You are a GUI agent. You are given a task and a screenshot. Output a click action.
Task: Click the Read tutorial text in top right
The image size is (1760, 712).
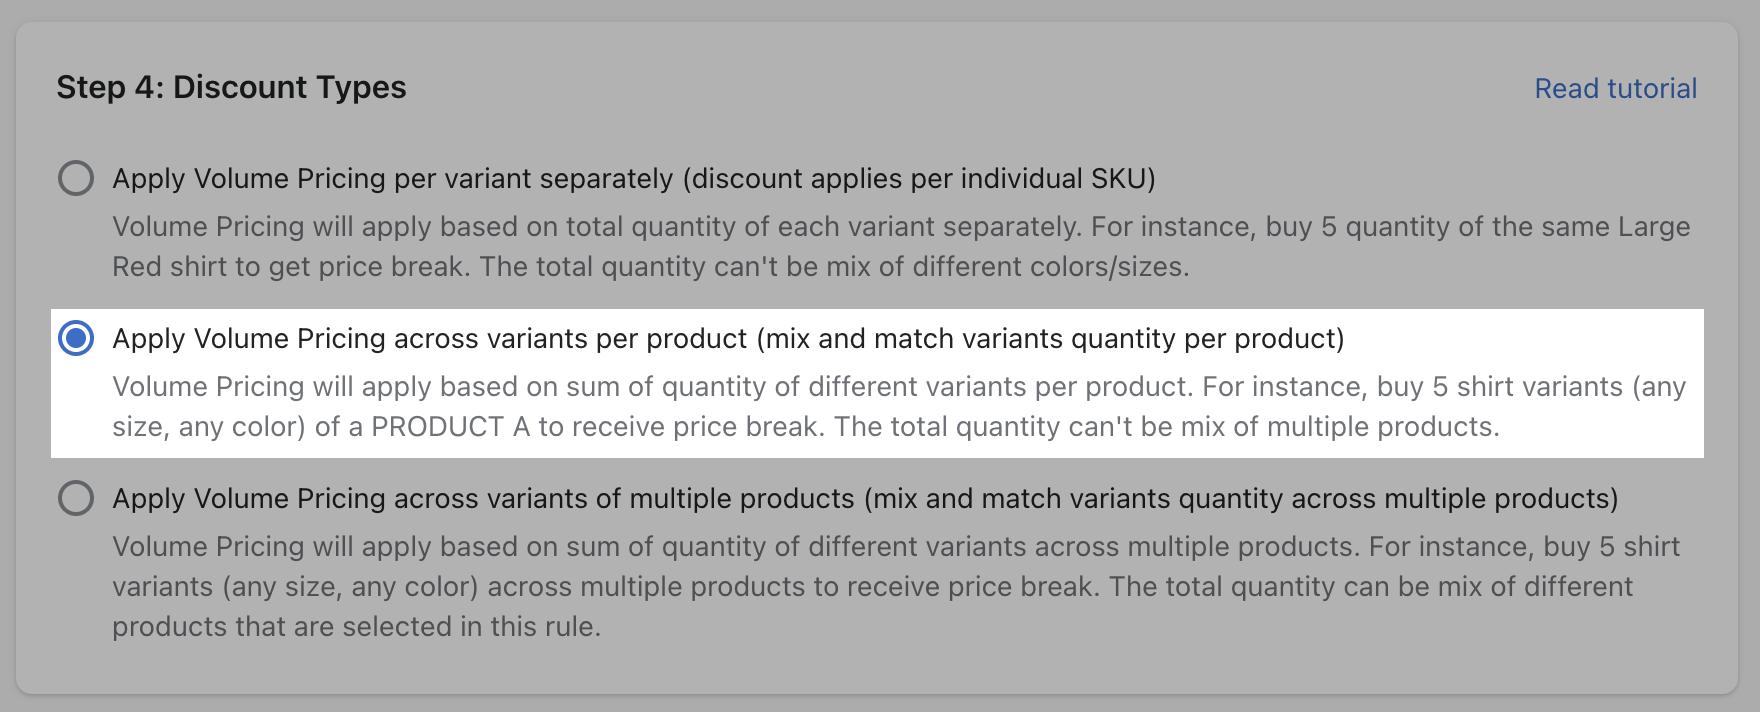(1614, 88)
